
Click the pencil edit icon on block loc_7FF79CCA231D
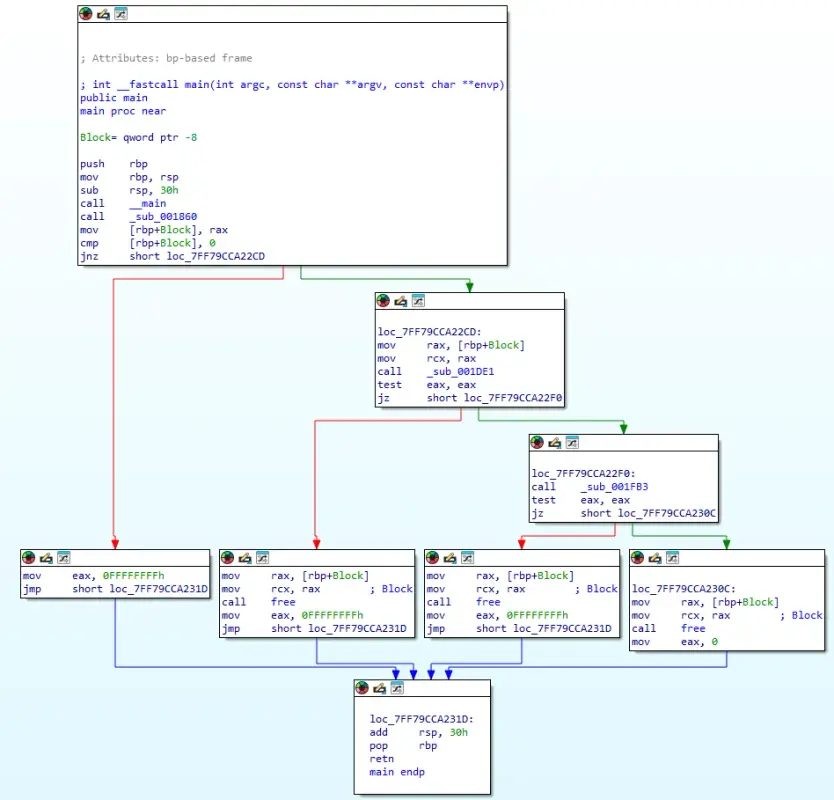click(x=379, y=688)
